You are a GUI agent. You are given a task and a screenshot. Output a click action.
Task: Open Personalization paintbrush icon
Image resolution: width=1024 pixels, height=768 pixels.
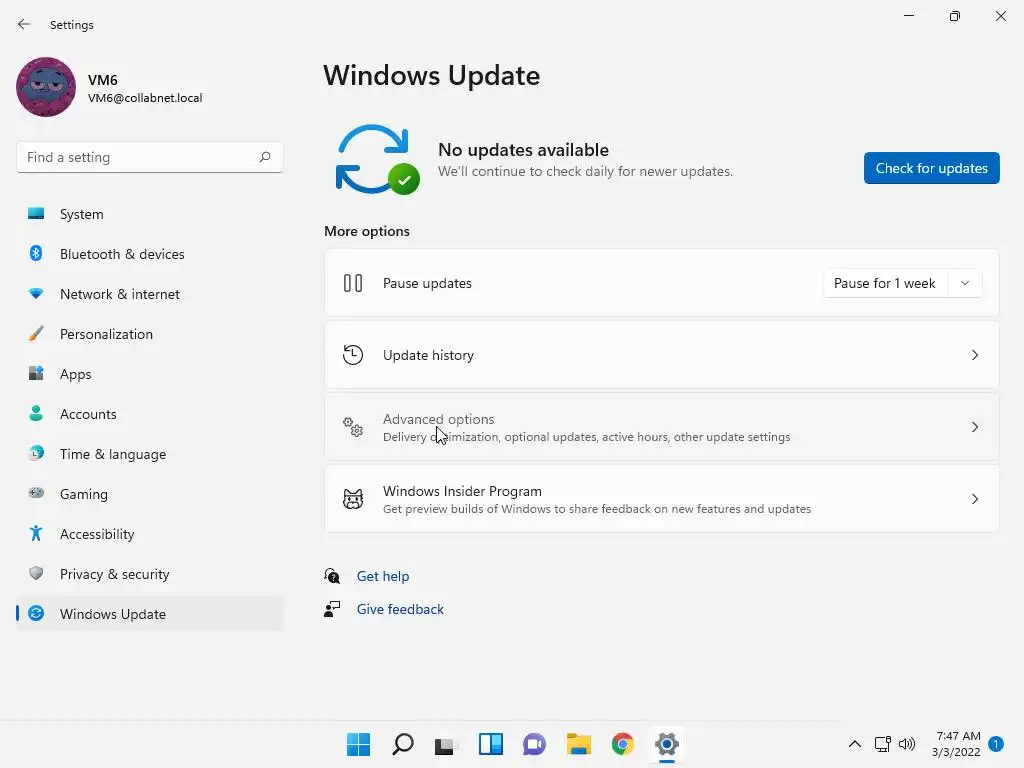pyautogui.click(x=36, y=334)
